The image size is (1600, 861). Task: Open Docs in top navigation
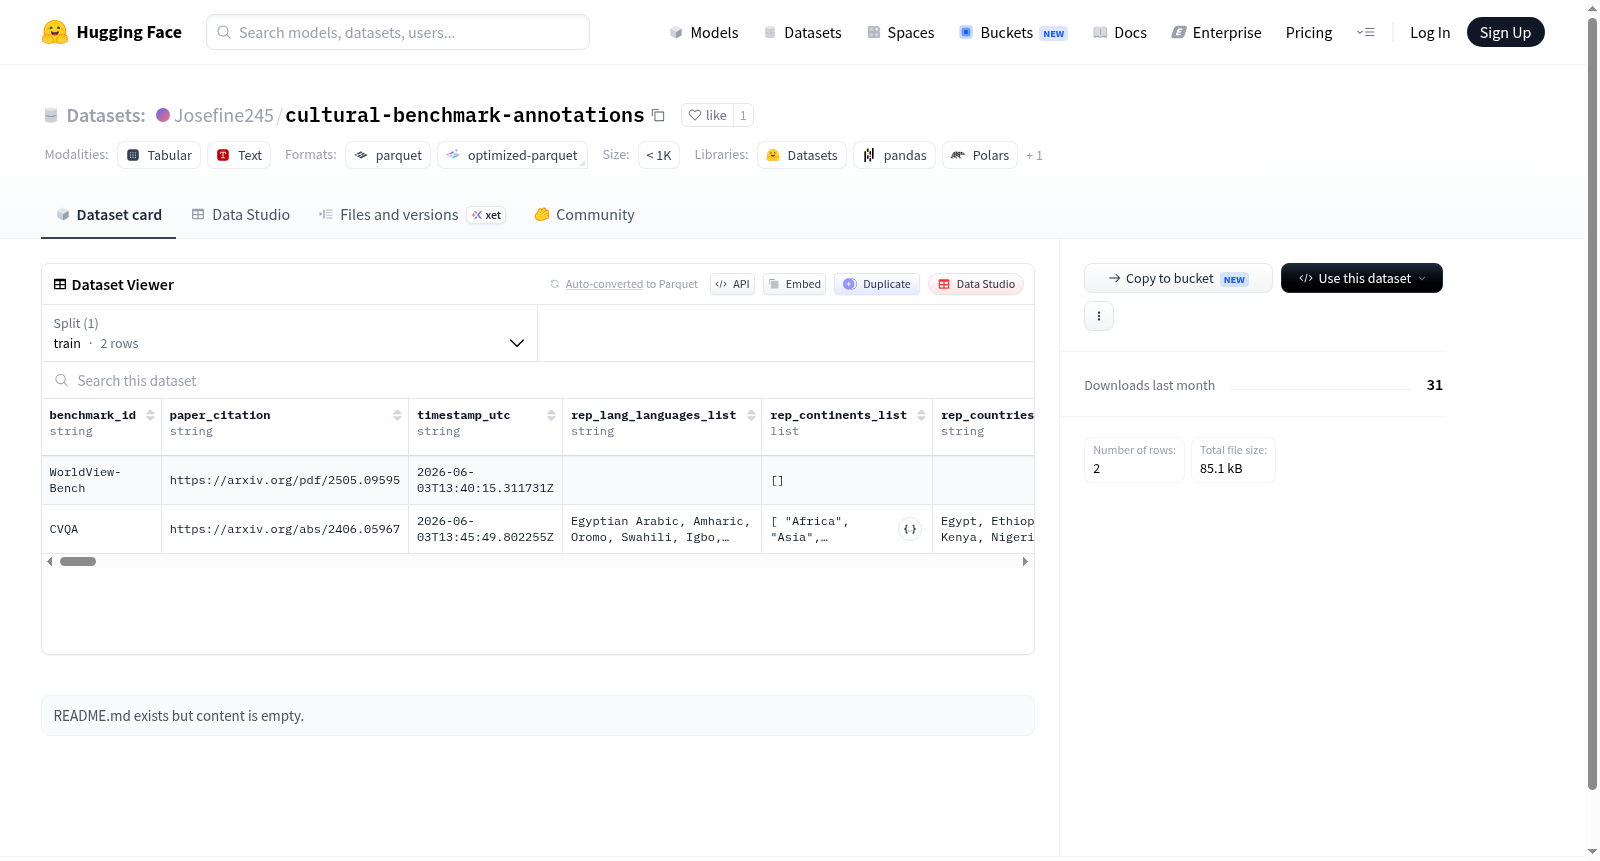[1119, 32]
